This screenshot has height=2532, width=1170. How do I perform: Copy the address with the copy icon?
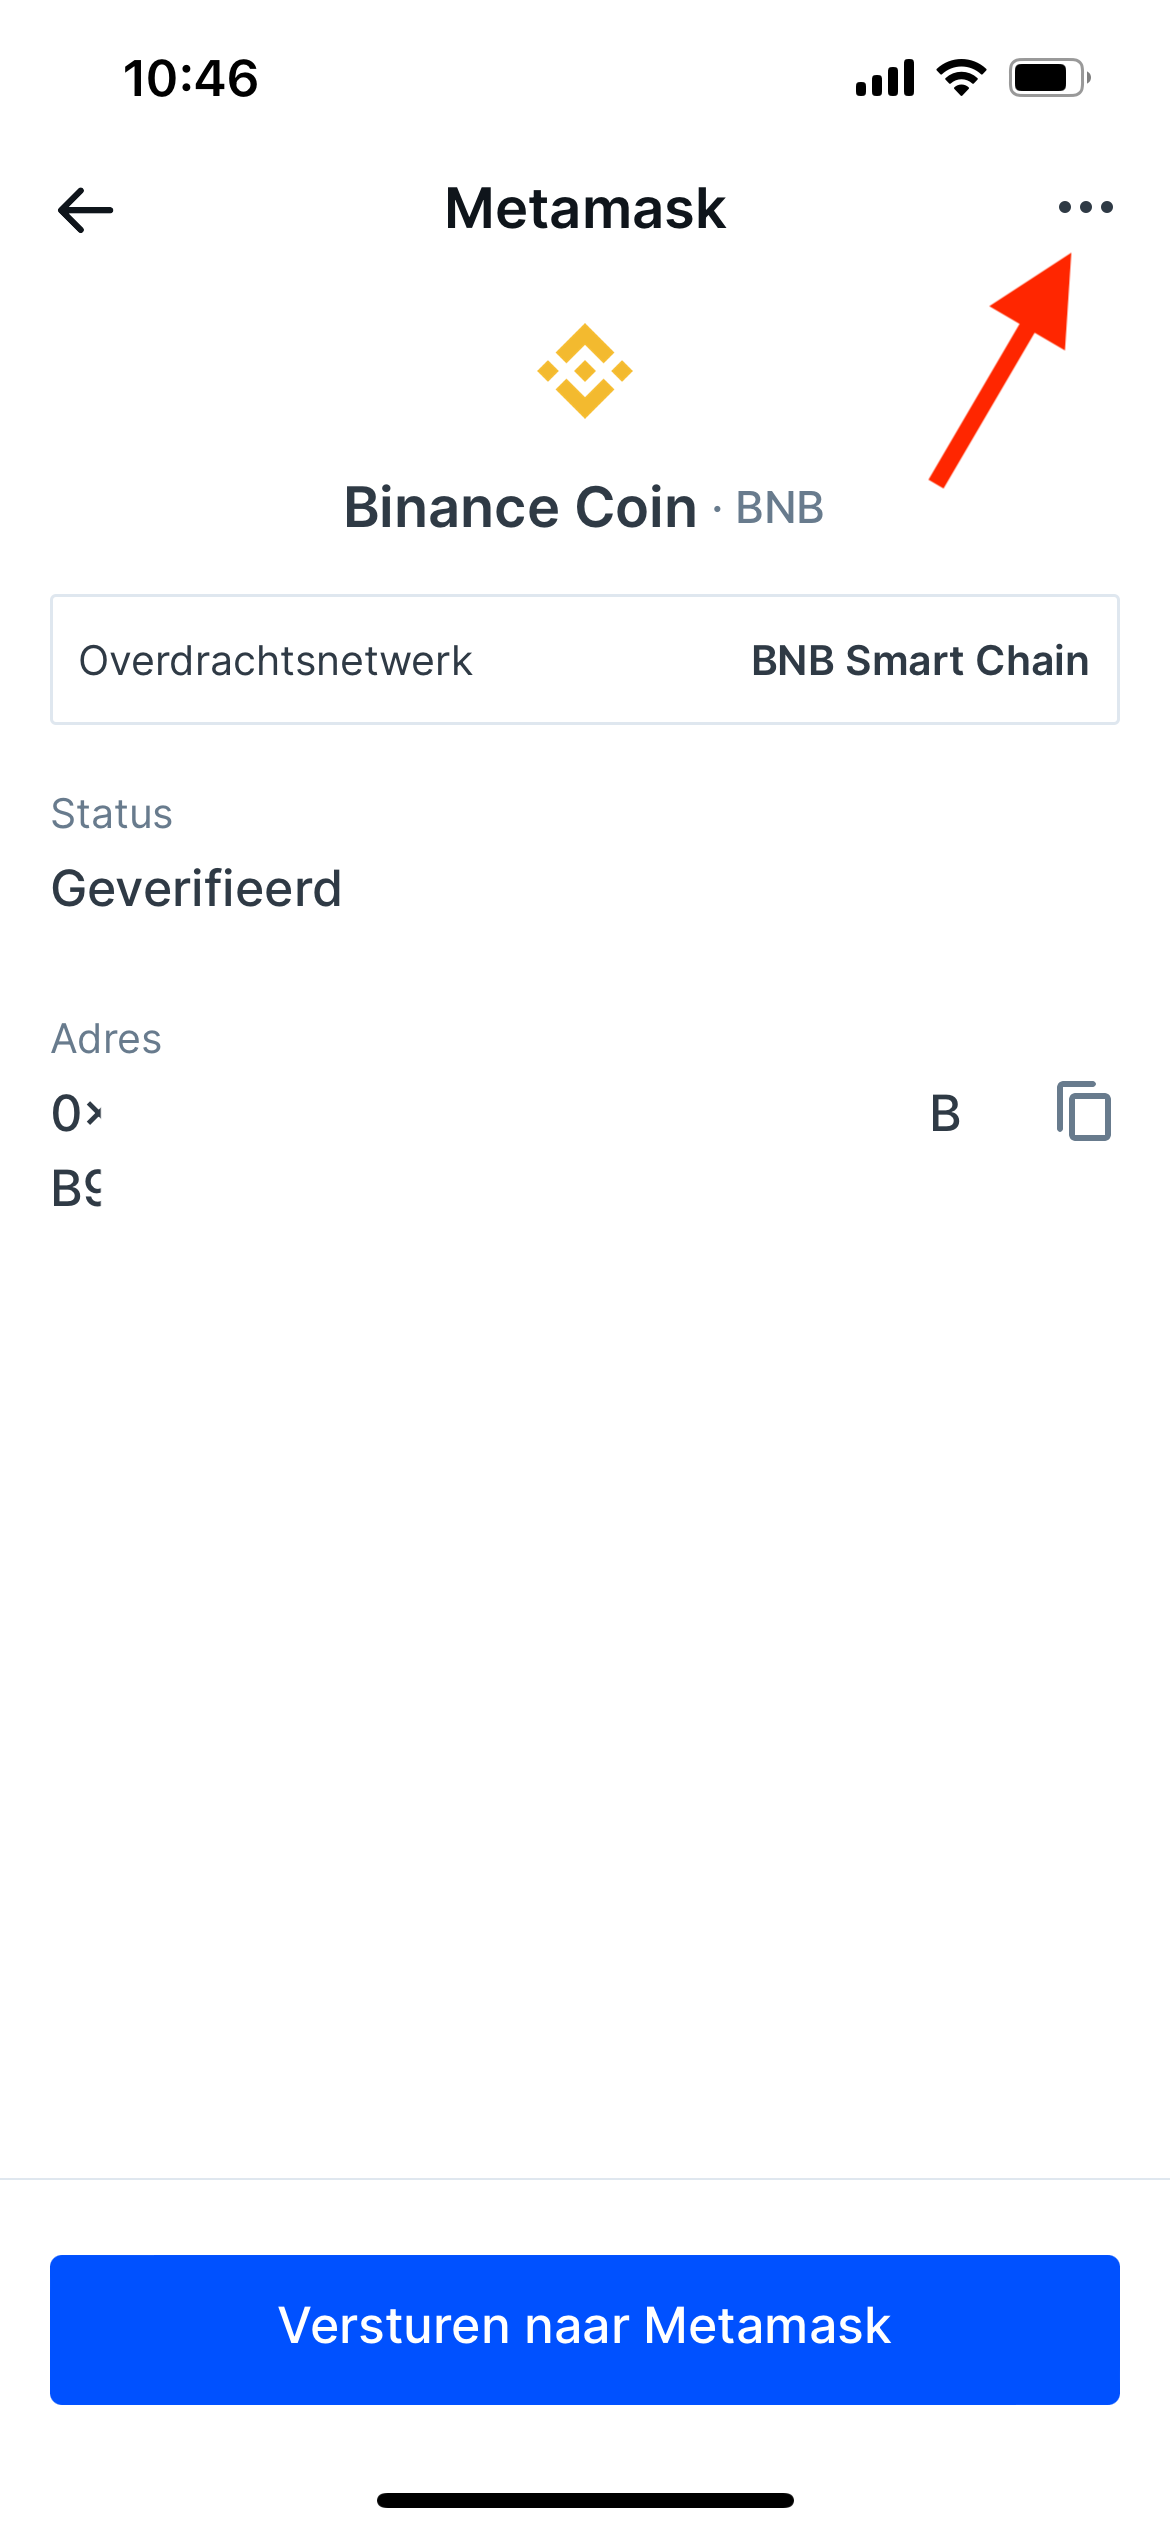(x=1084, y=1111)
